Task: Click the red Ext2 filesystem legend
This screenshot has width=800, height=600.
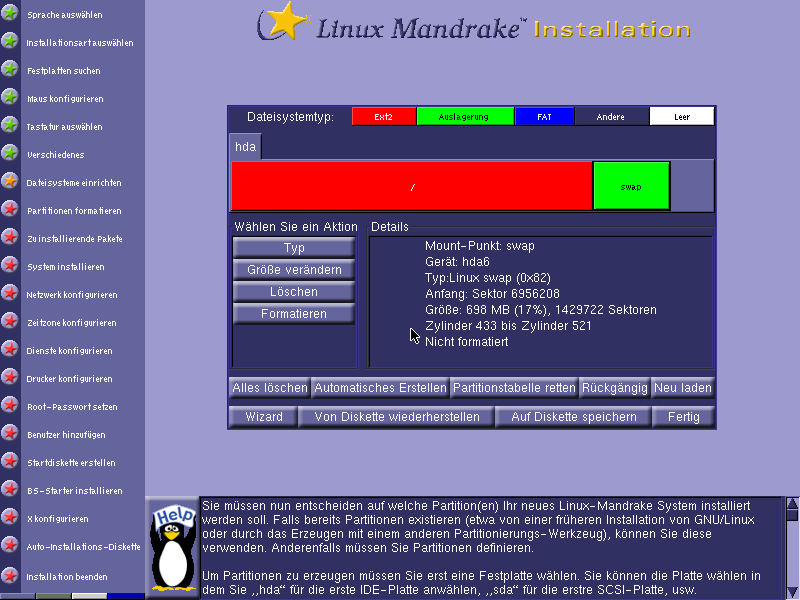Action: coord(384,117)
